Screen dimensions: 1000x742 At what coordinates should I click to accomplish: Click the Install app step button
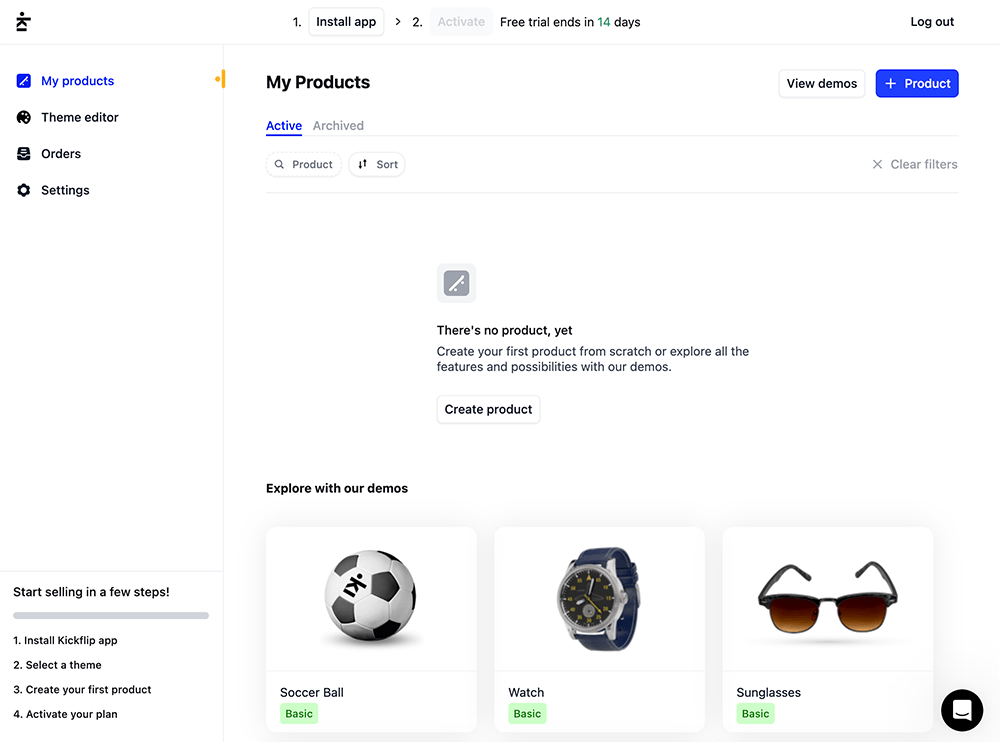346,22
